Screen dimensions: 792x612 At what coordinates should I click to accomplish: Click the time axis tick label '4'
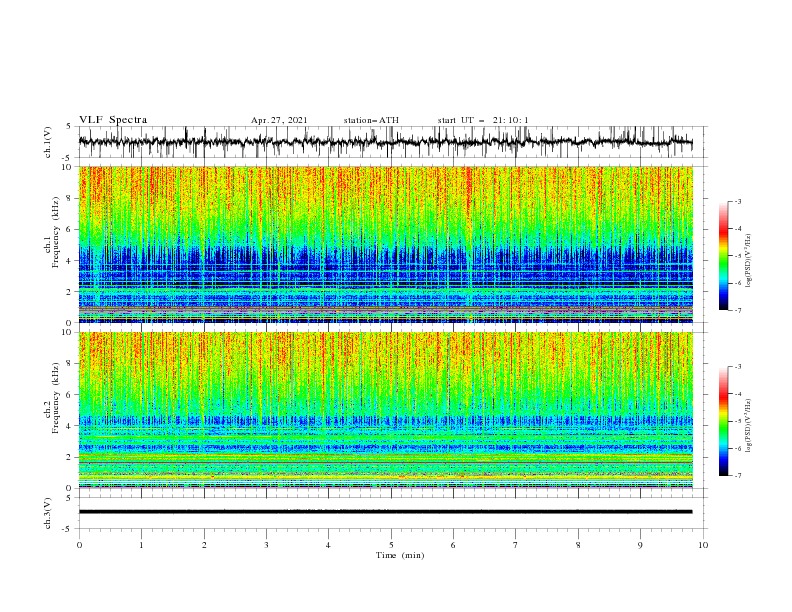pyautogui.click(x=328, y=545)
